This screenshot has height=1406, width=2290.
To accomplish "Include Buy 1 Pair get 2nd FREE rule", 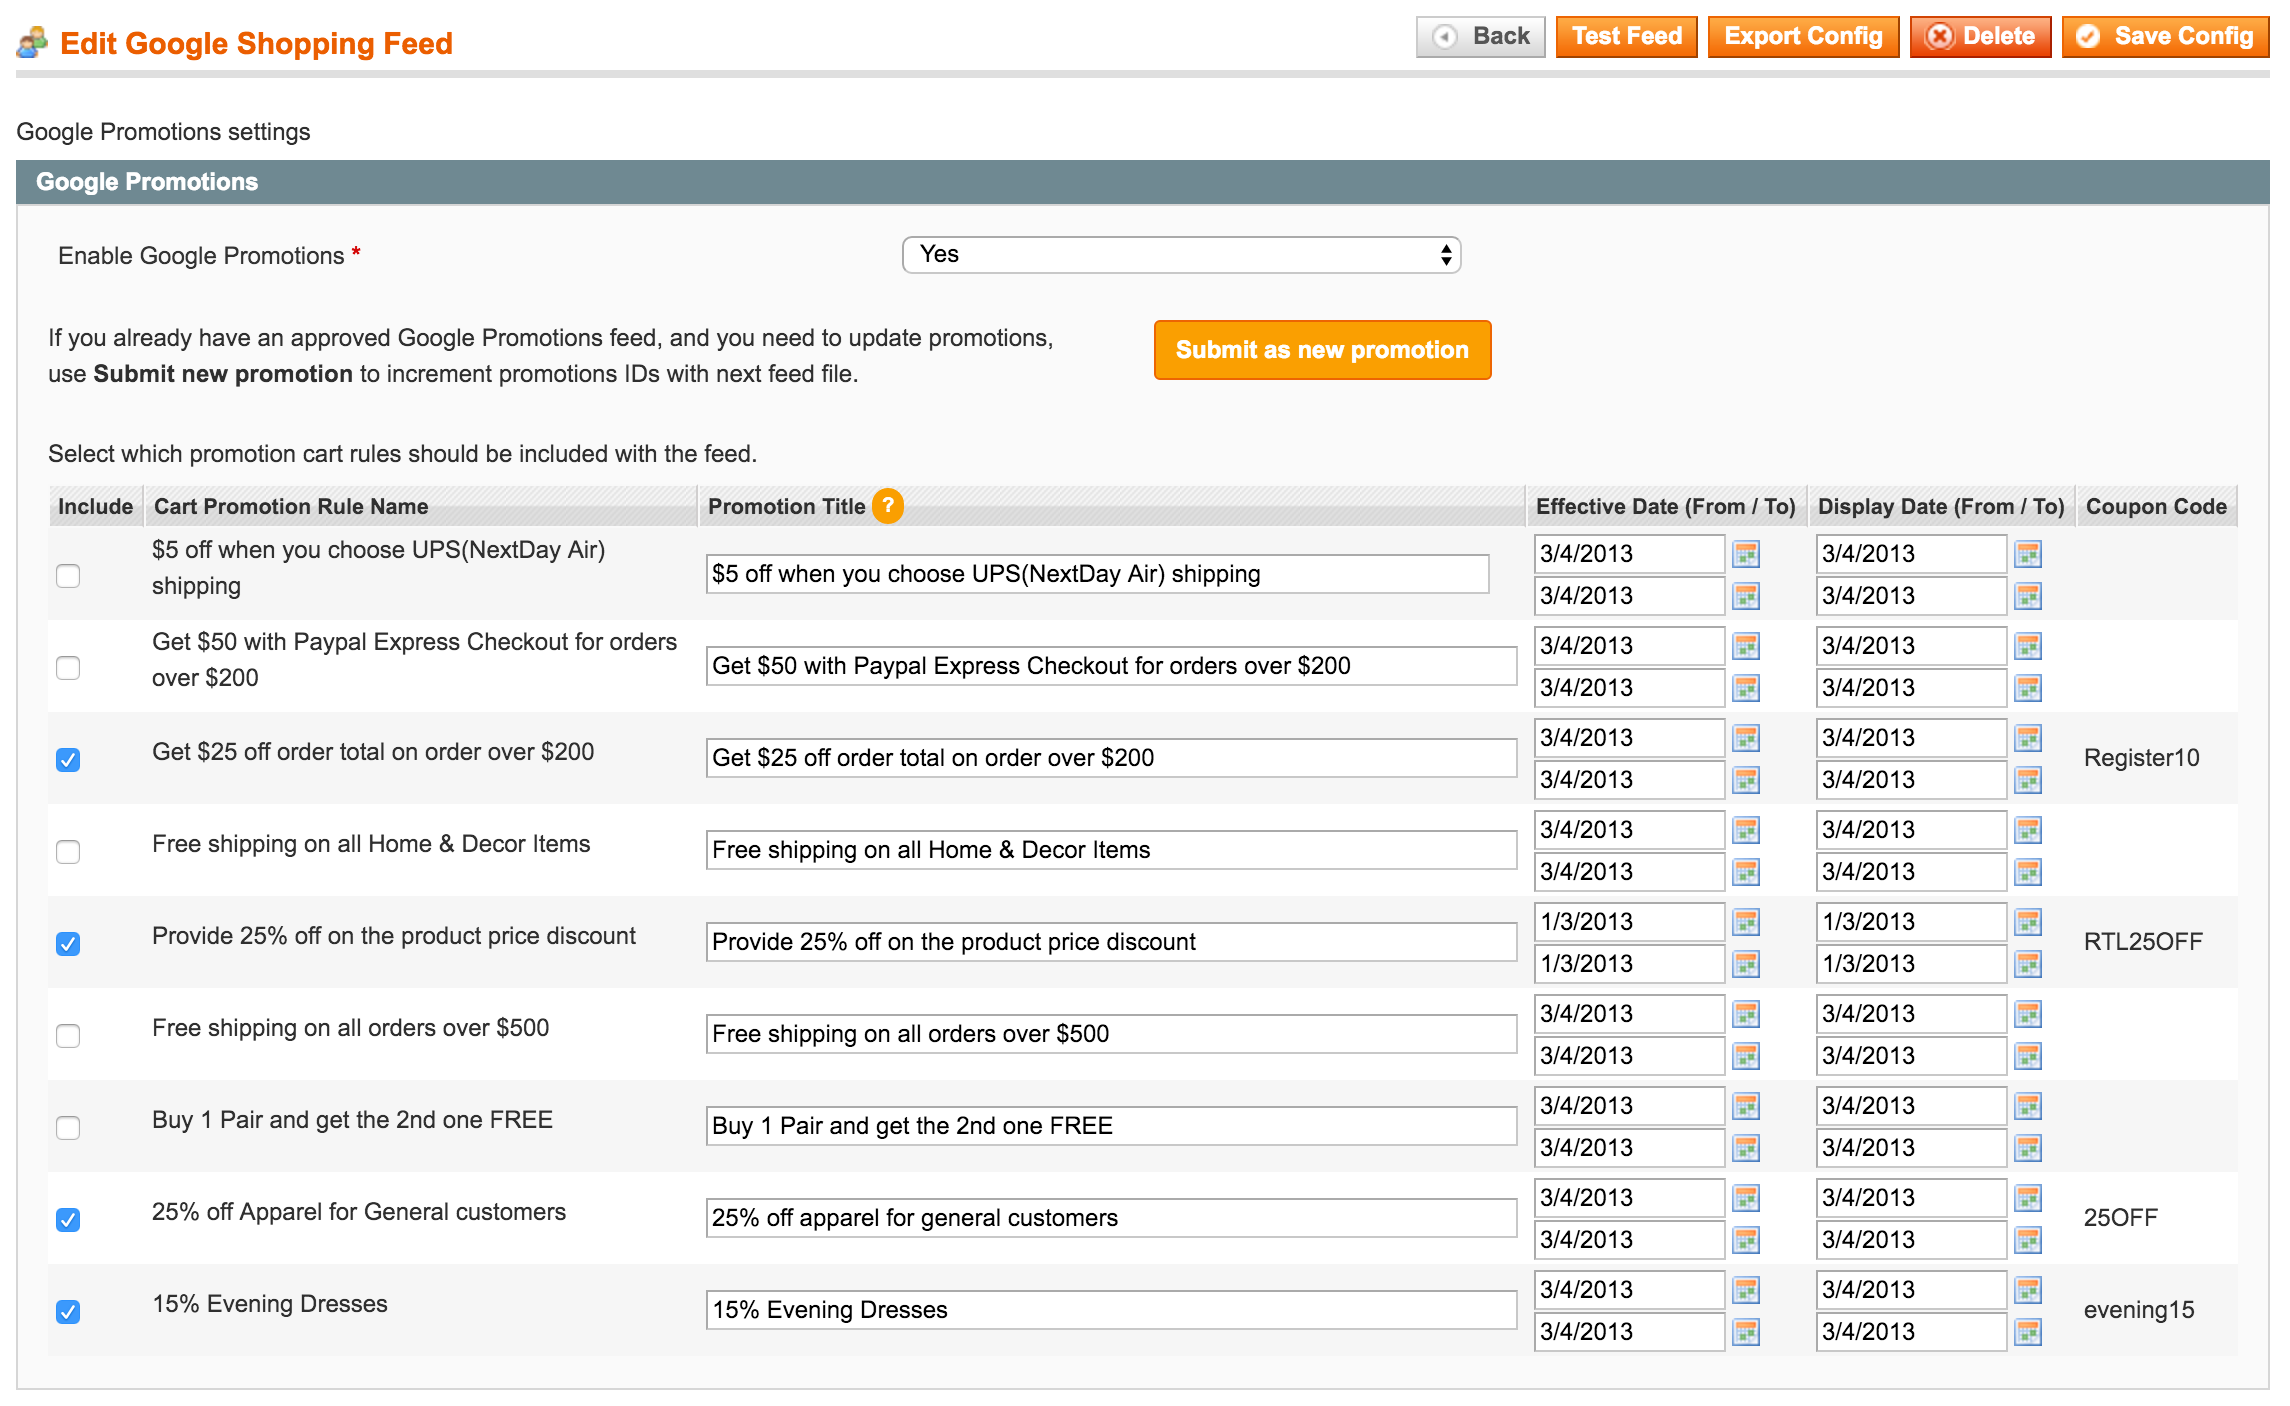I will click(x=68, y=1128).
